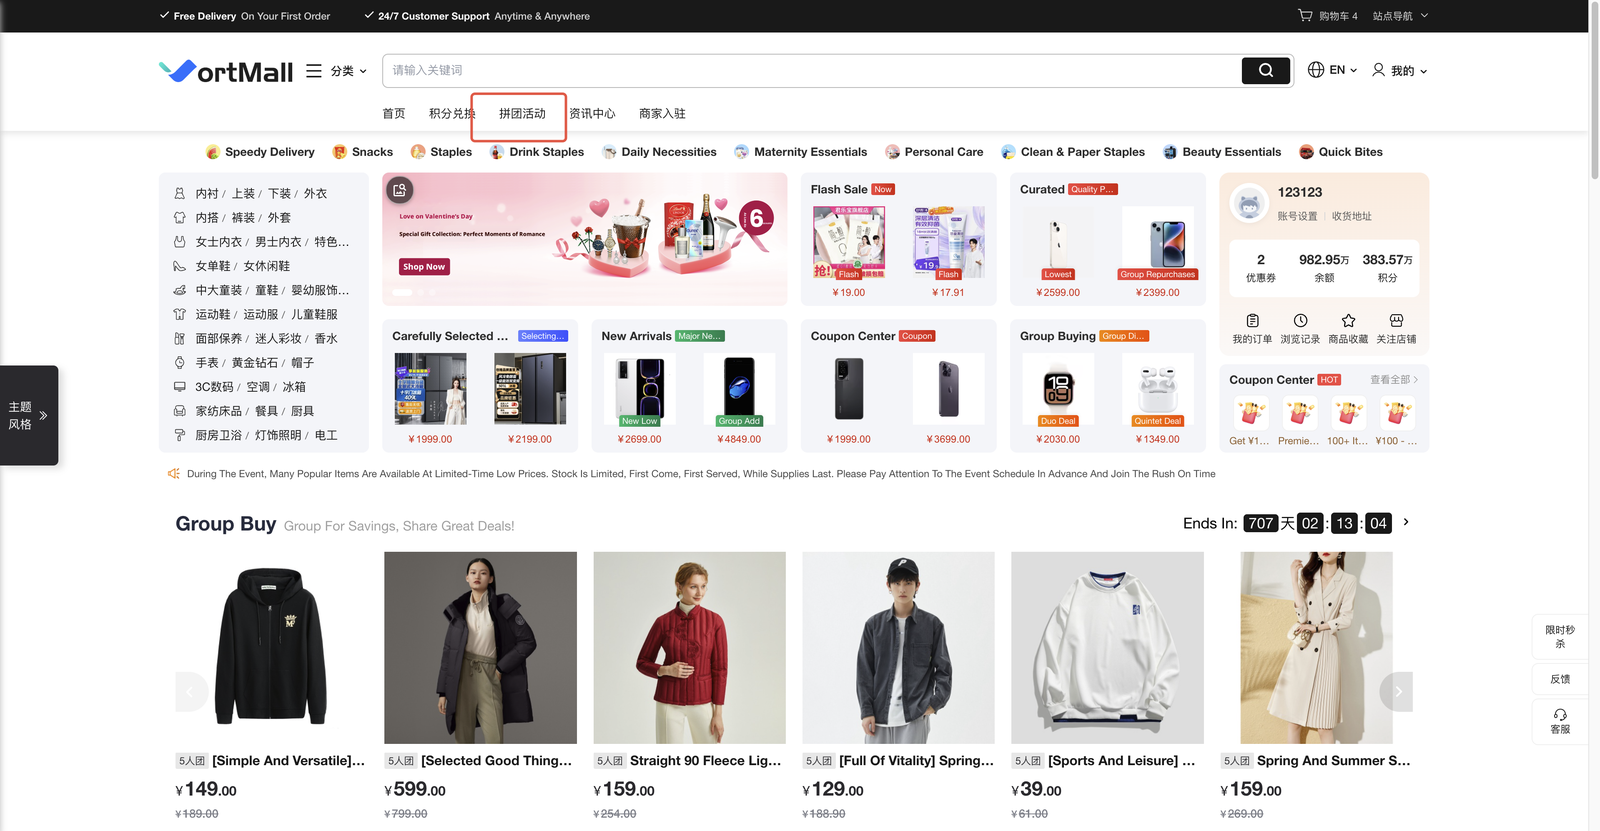The width and height of the screenshot is (1600, 831).
Task: Open product favorites star icon
Action: point(1348,321)
